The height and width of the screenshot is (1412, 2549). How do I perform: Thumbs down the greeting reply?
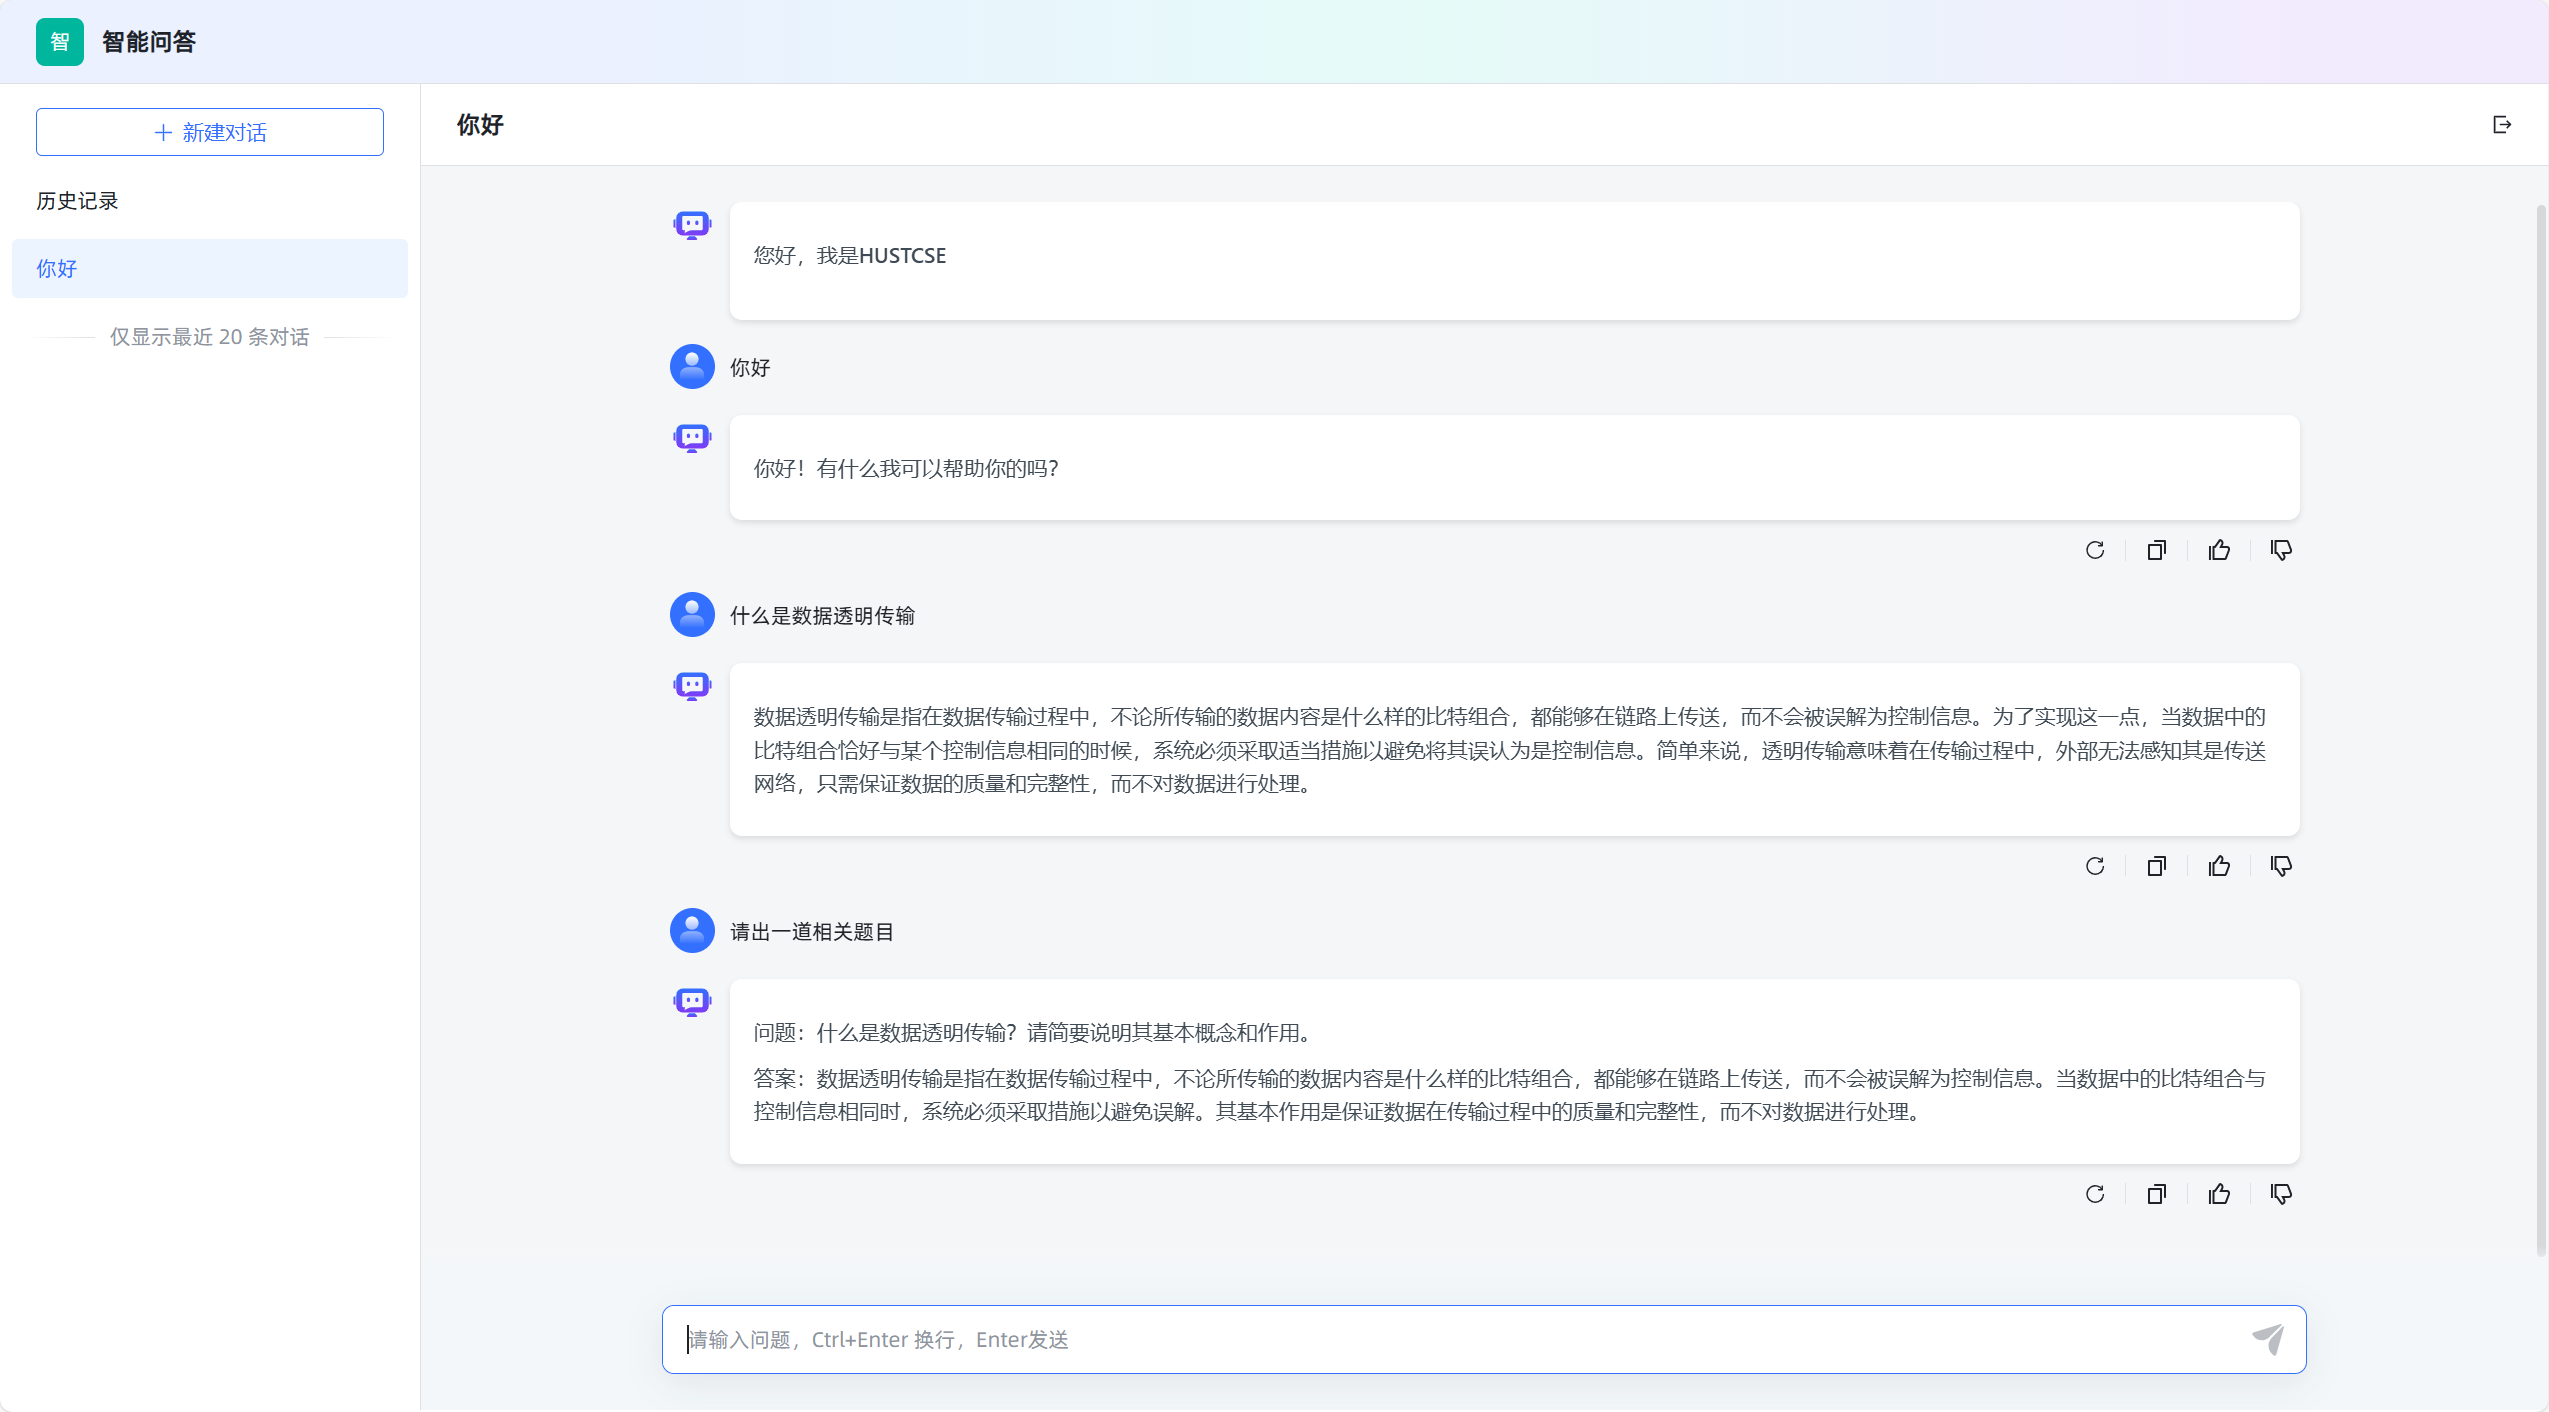click(2281, 550)
